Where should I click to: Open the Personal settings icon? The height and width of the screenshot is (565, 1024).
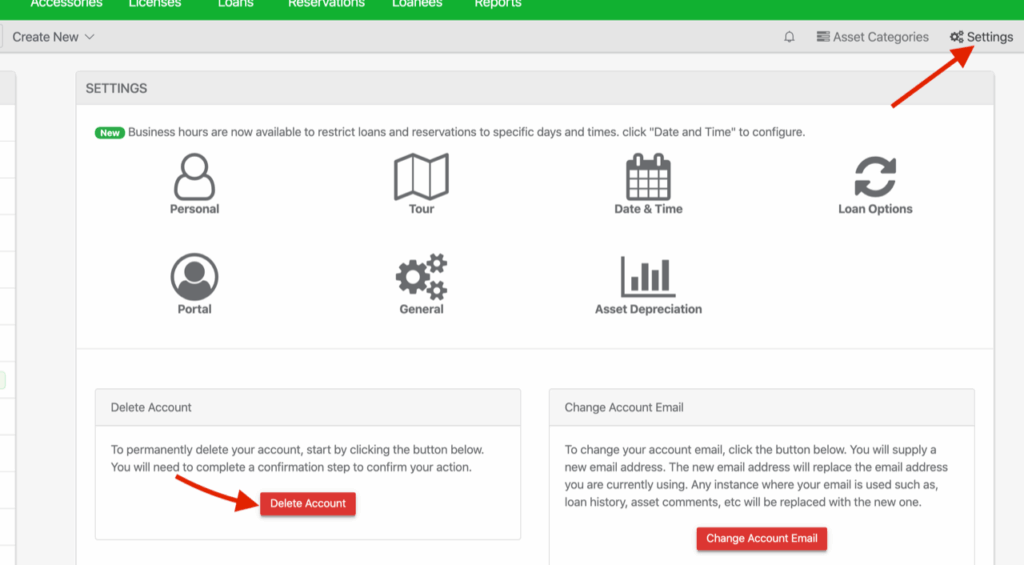(194, 178)
